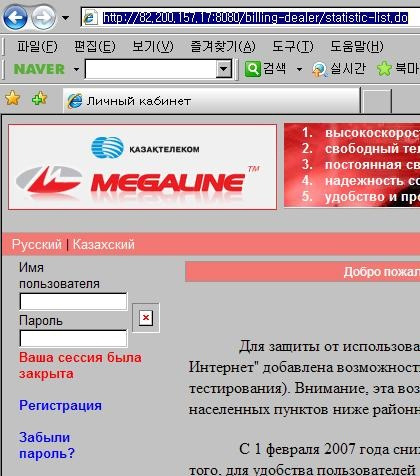The height and width of the screenshot is (476, 420).
Task: Open the 검색 options dropdown arrow
Action: point(299,70)
